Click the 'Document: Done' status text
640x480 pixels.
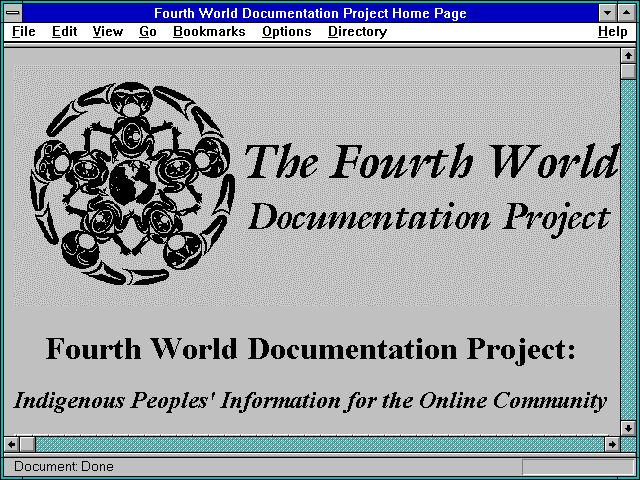point(64,466)
